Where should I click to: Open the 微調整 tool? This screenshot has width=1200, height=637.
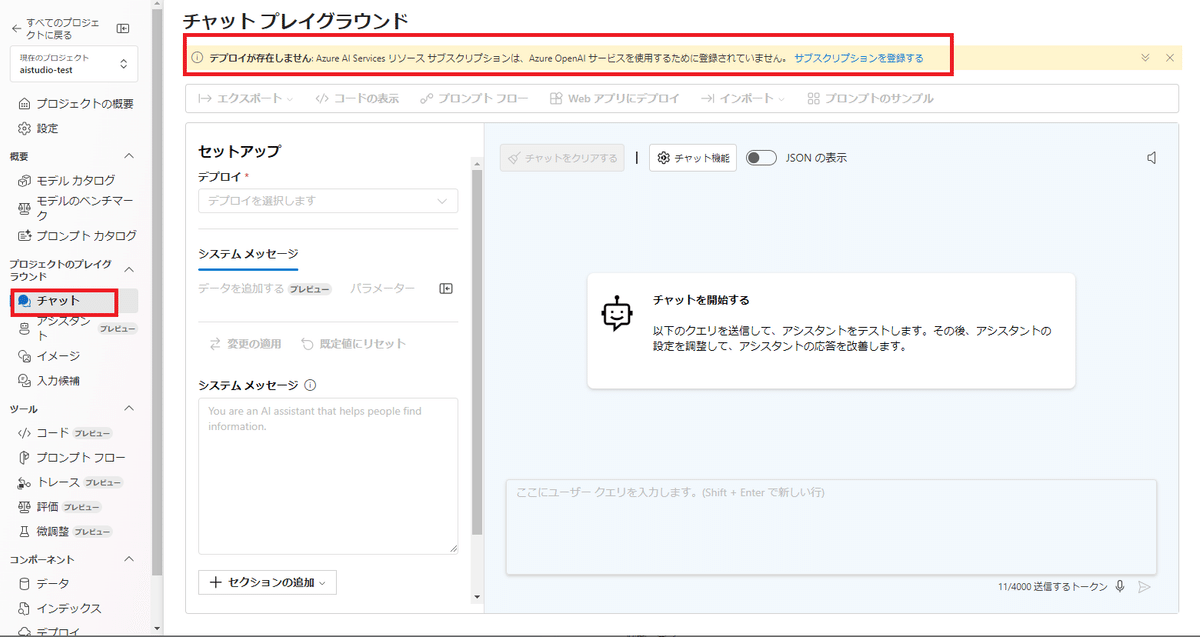click(65, 531)
